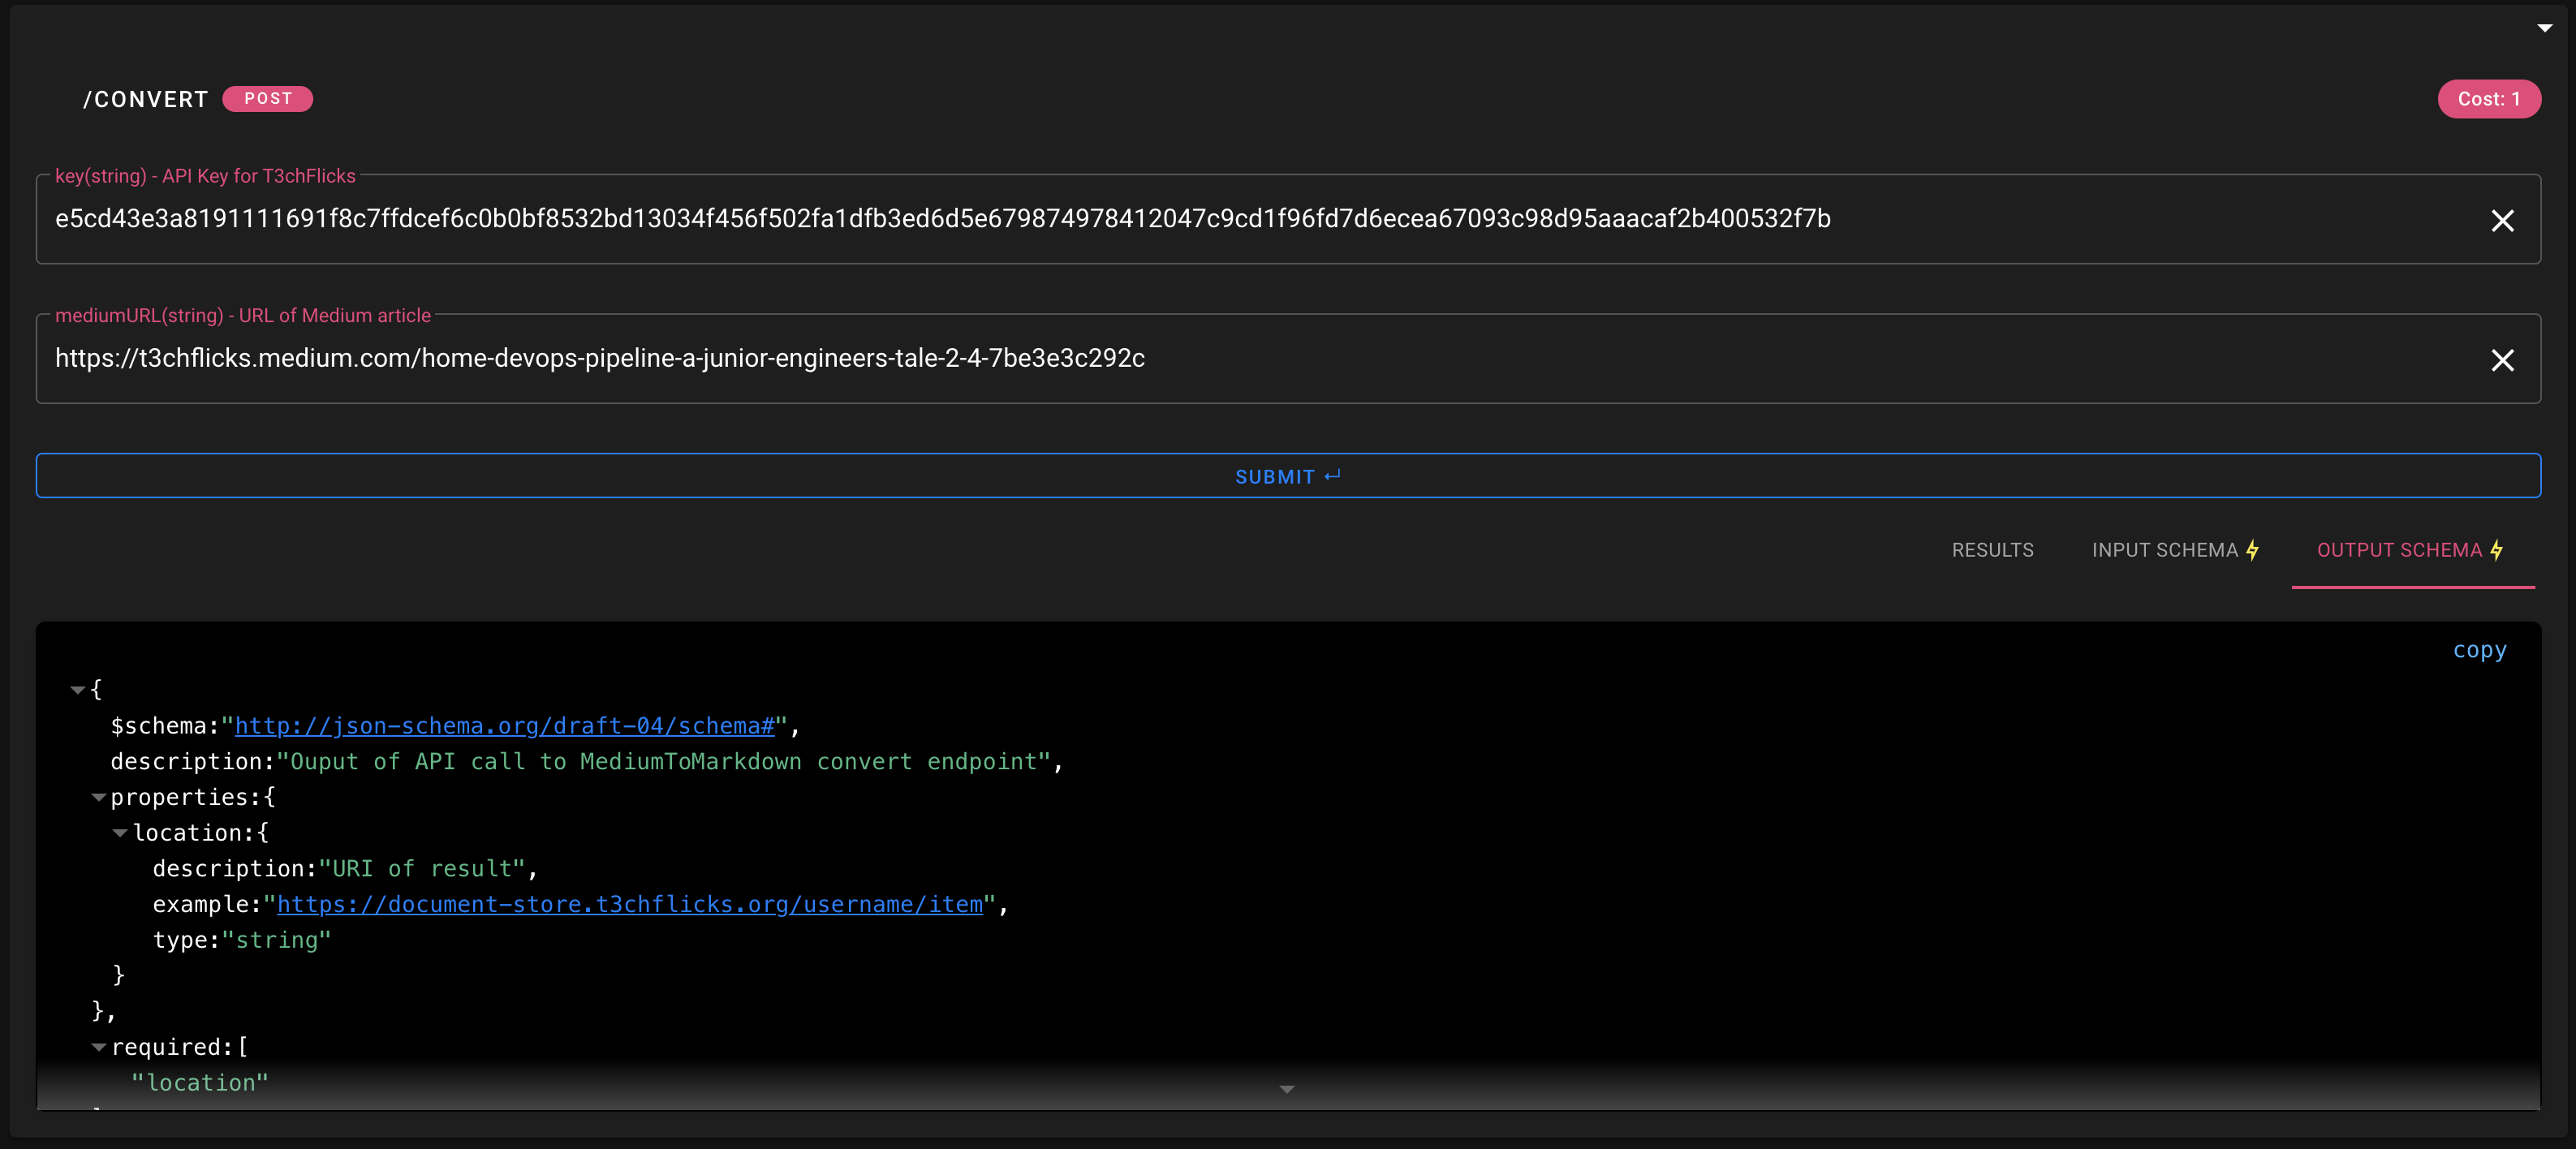Collapse the location node arrow
Screen dimensions: 2576x1149
click(x=120, y=833)
